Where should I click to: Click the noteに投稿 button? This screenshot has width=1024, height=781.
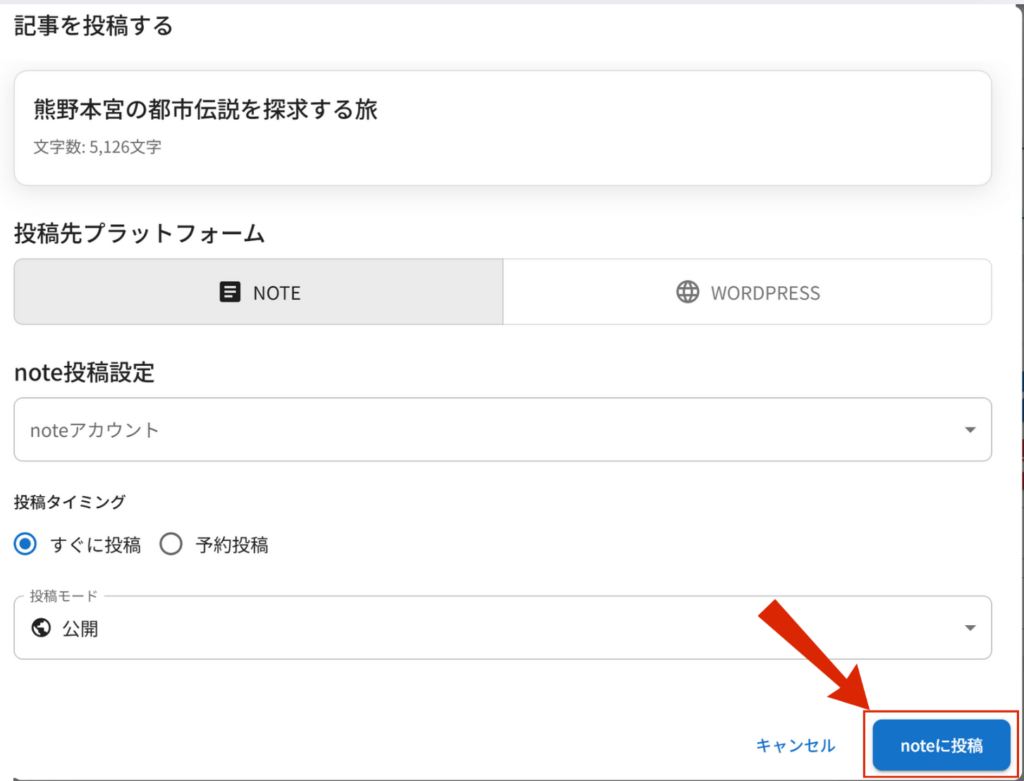coord(941,745)
